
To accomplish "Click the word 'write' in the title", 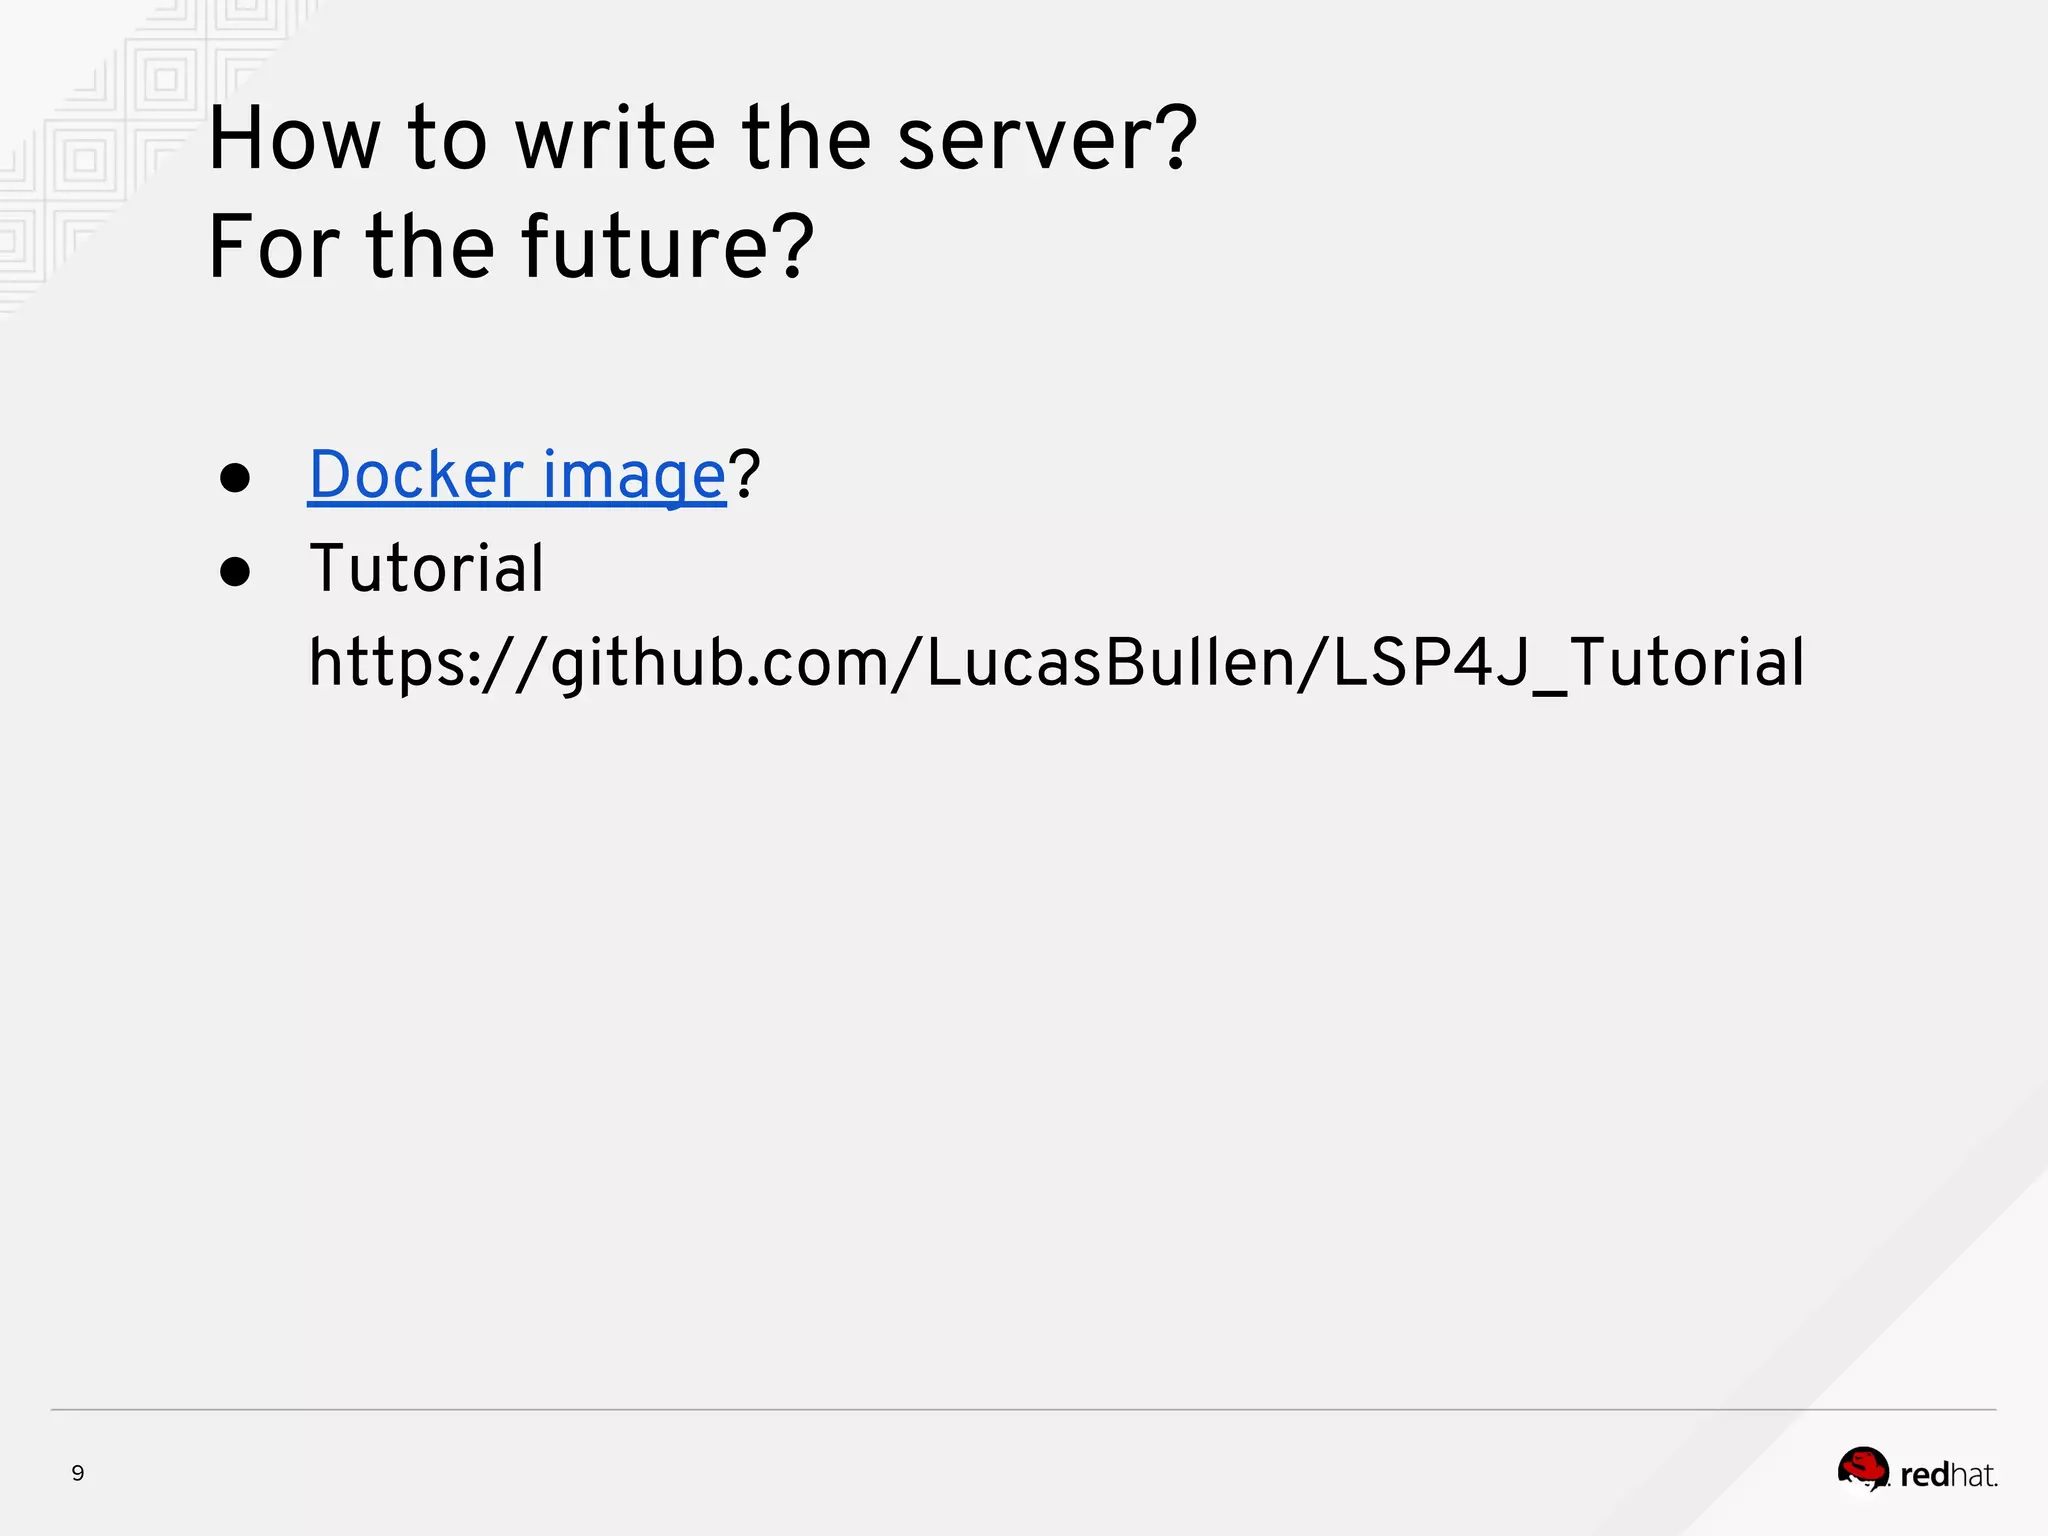I will (615, 139).
